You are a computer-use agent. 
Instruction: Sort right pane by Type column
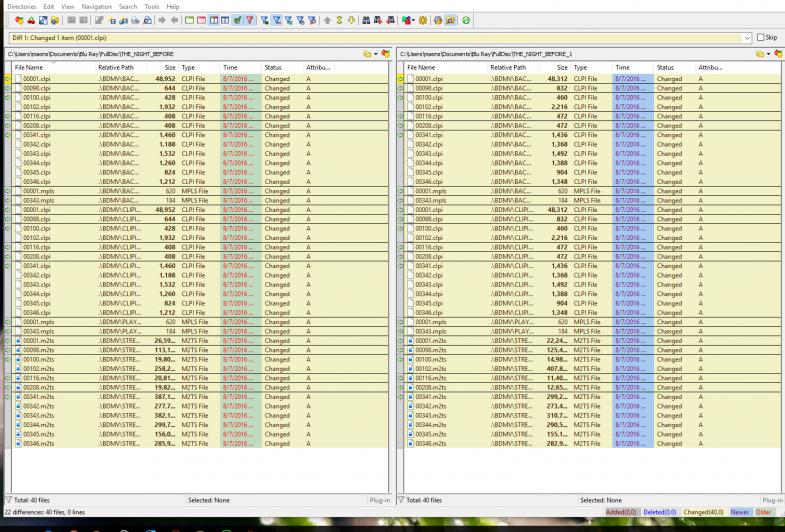591,68
